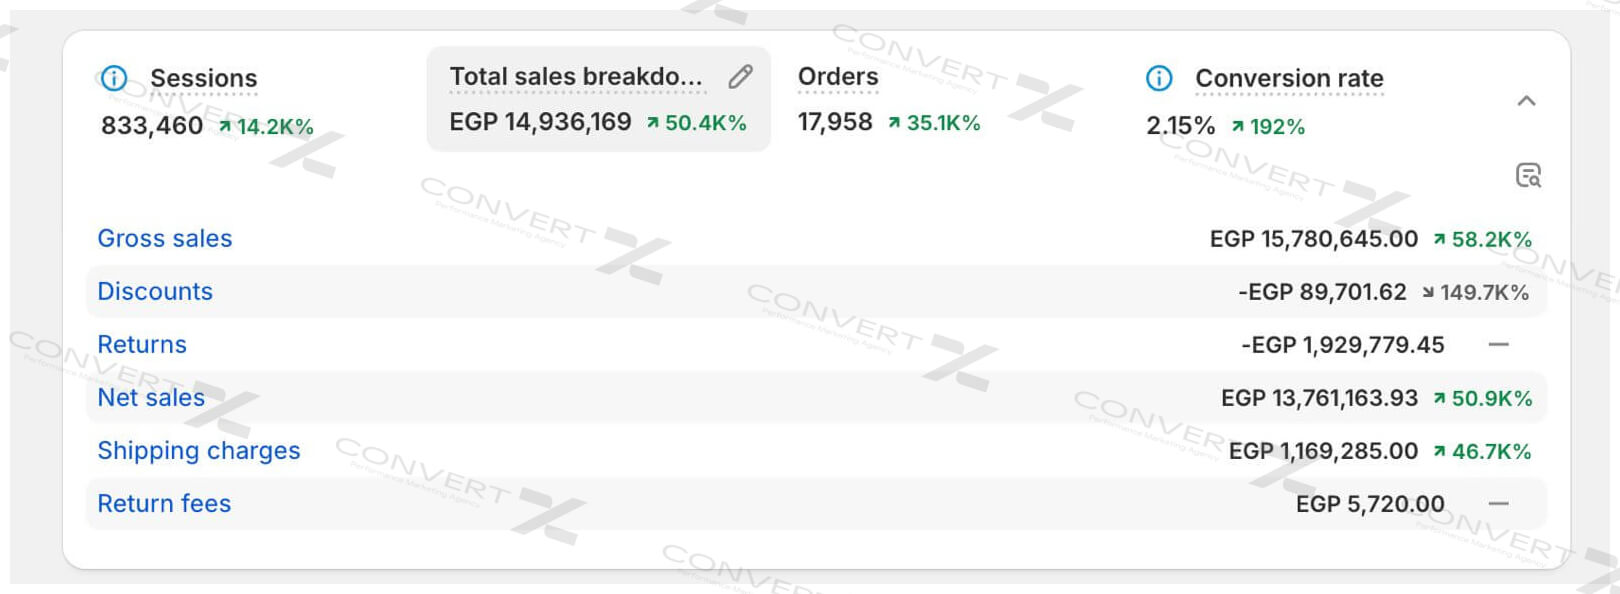This screenshot has width=1620, height=594.
Task: Click the Orders 35.1K% trend indicator
Action: pyautogui.click(x=934, y=123)
